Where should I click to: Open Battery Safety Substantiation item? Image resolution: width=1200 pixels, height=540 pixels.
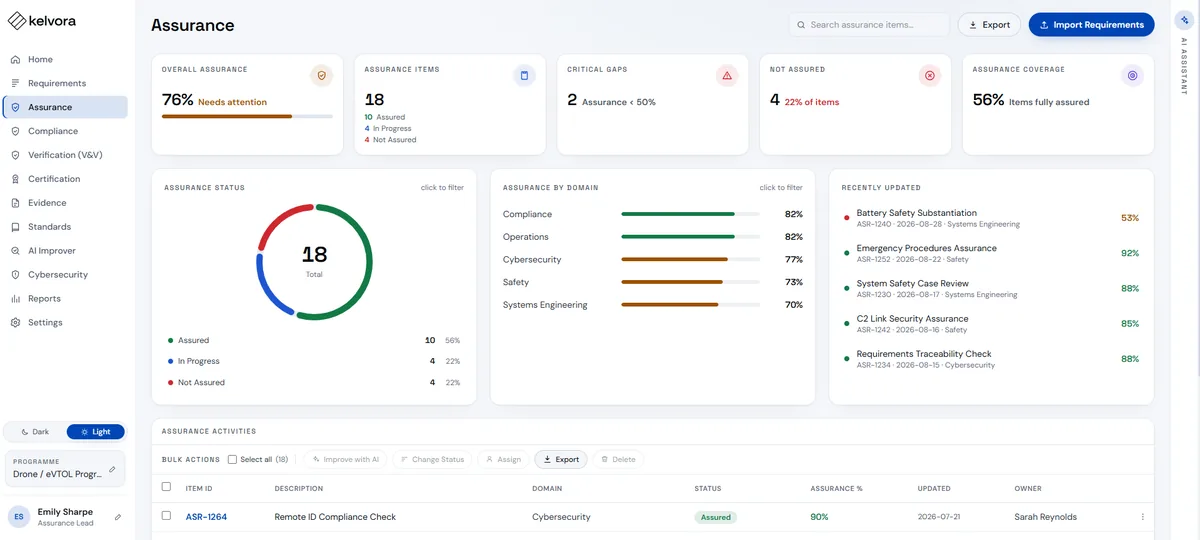coord(991,218)
